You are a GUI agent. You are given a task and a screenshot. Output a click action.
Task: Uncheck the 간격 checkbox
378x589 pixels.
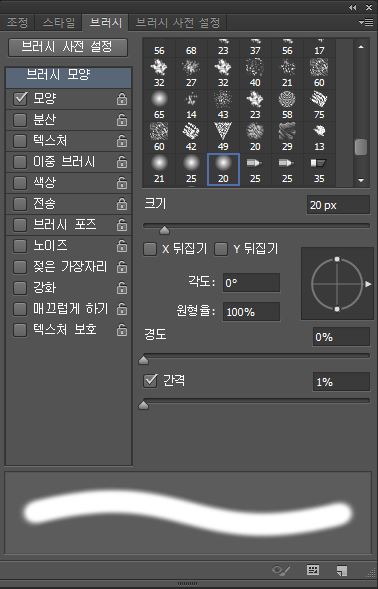pos(150,381)
